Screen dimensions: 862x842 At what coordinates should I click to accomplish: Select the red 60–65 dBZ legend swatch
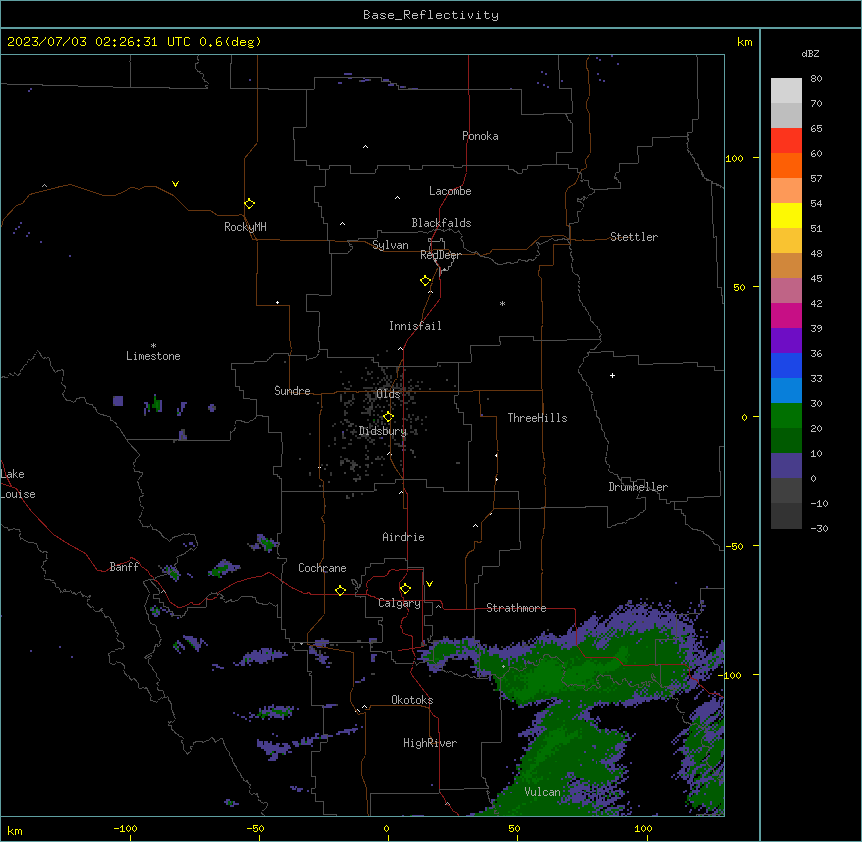(786, 140)
